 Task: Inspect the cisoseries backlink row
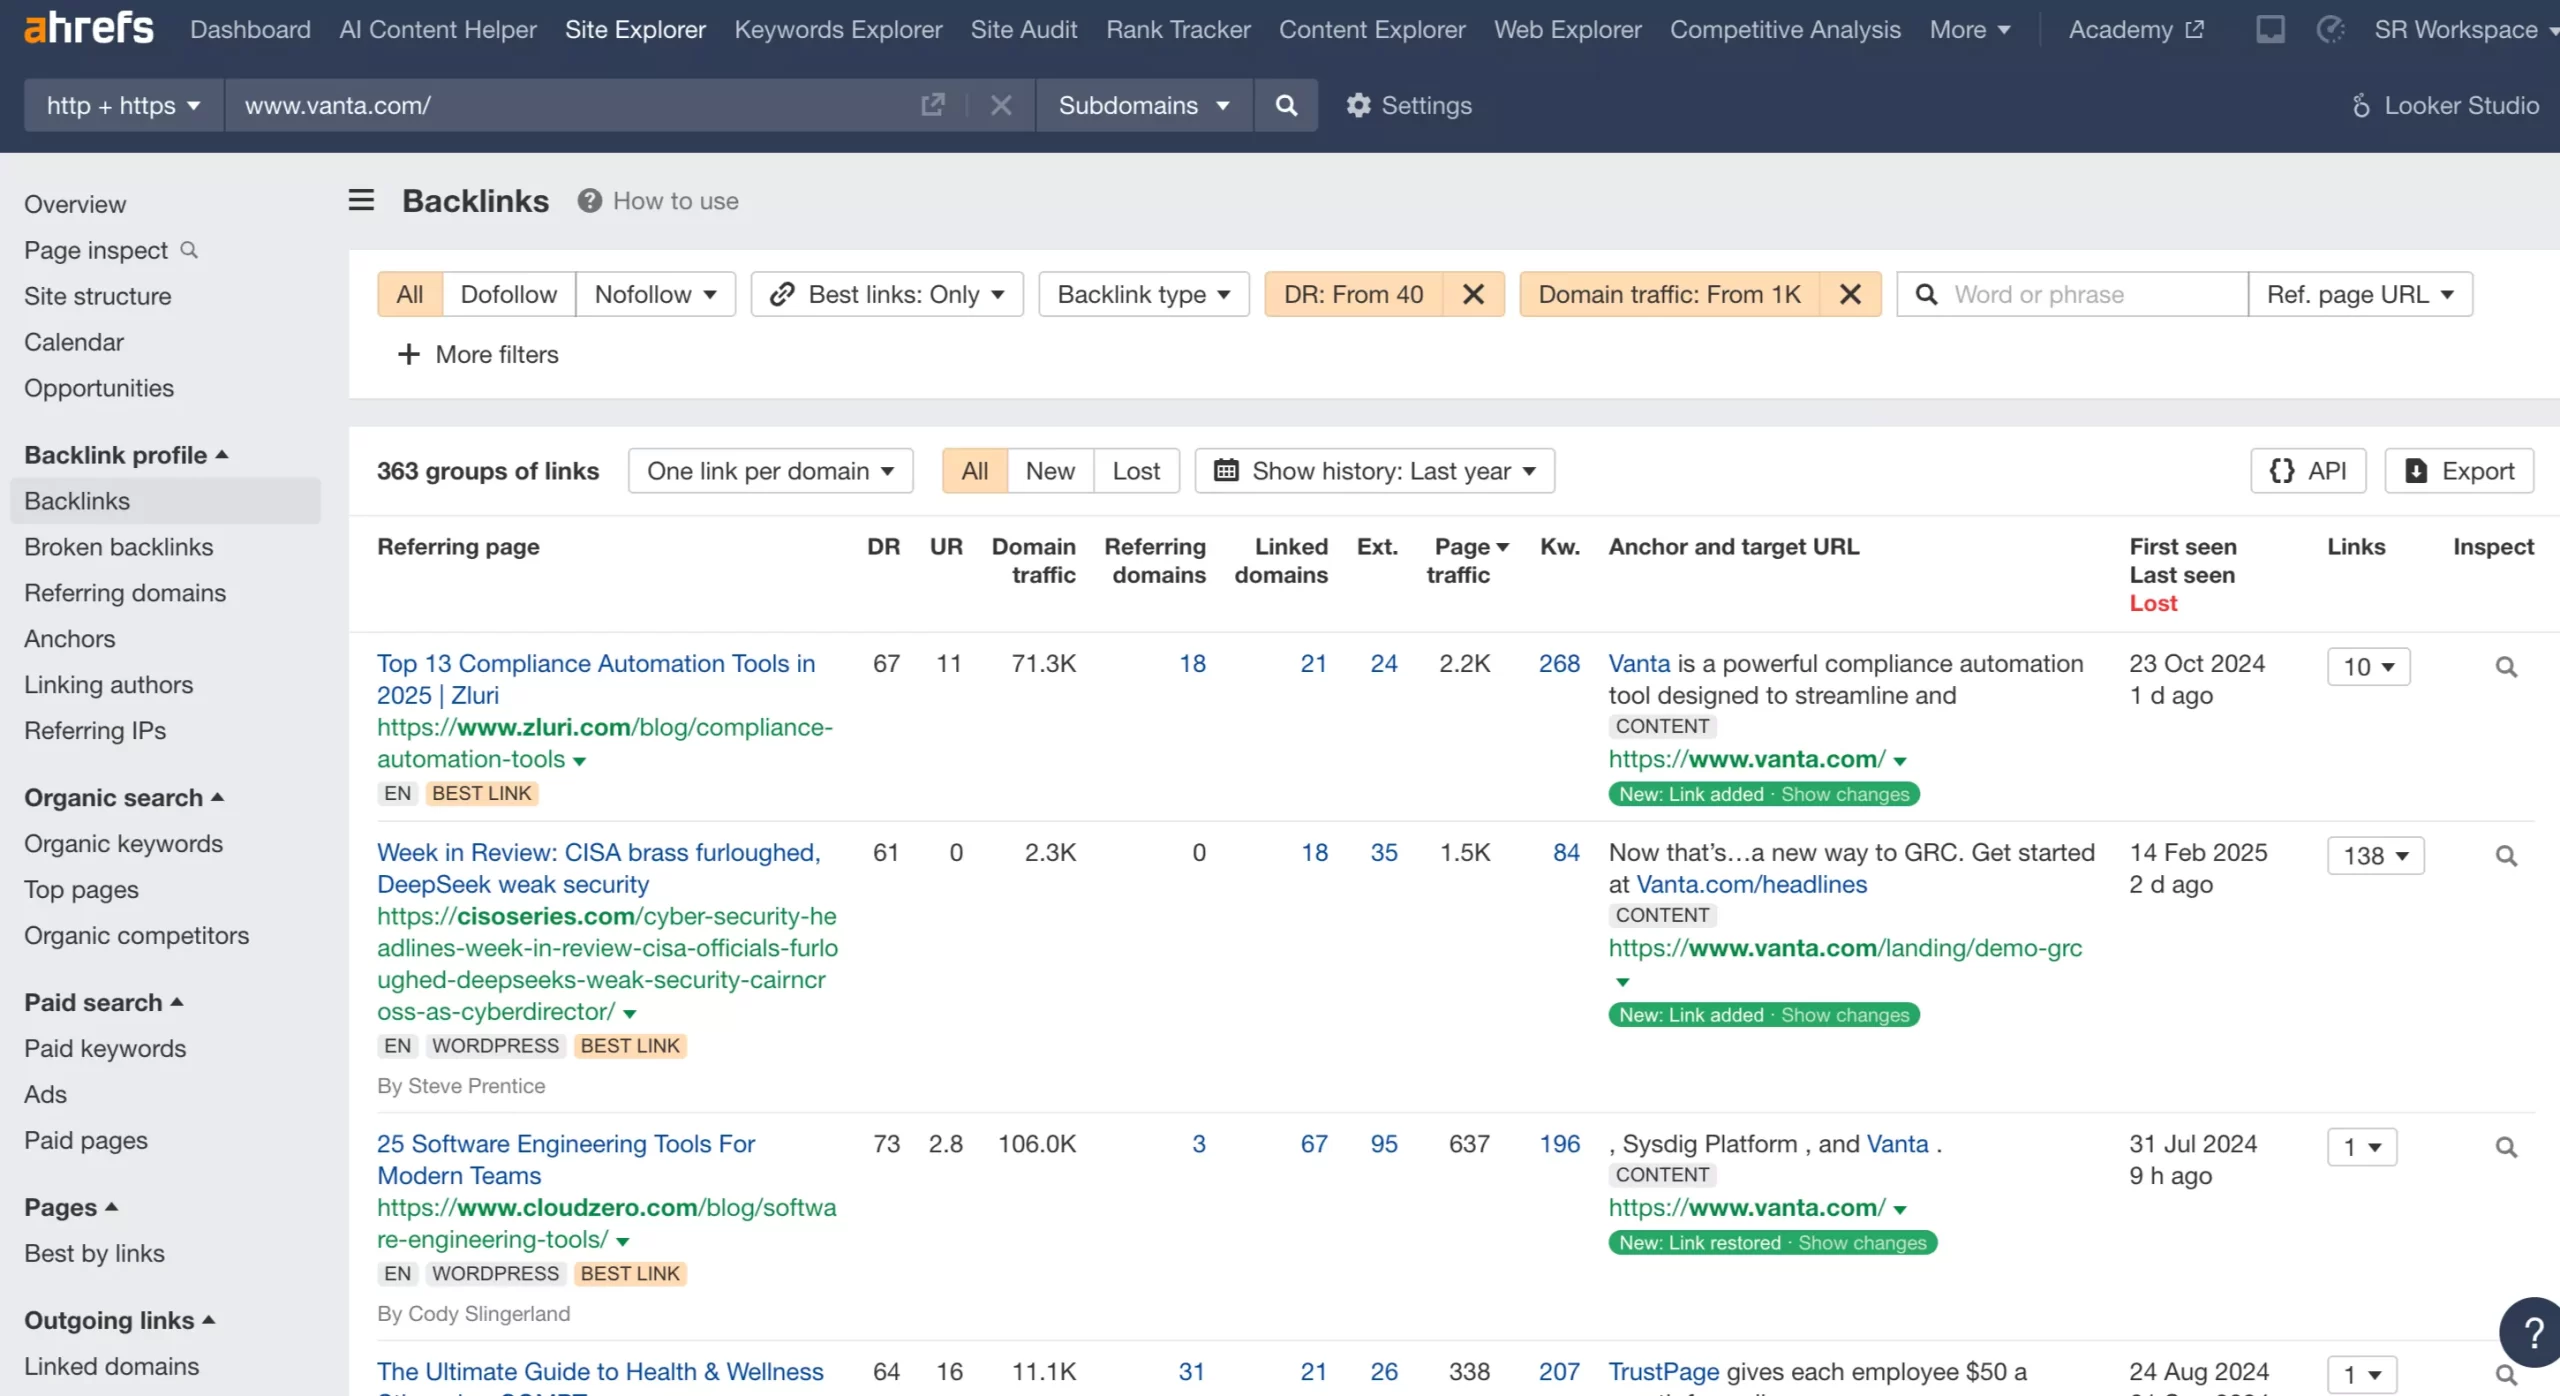tap(2506, 855)
